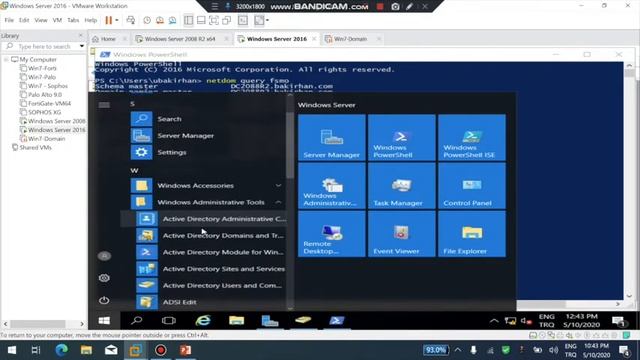Launch the Windows PowerShell tile
Viewport: 640px width, 360px height.
point(402,138)
